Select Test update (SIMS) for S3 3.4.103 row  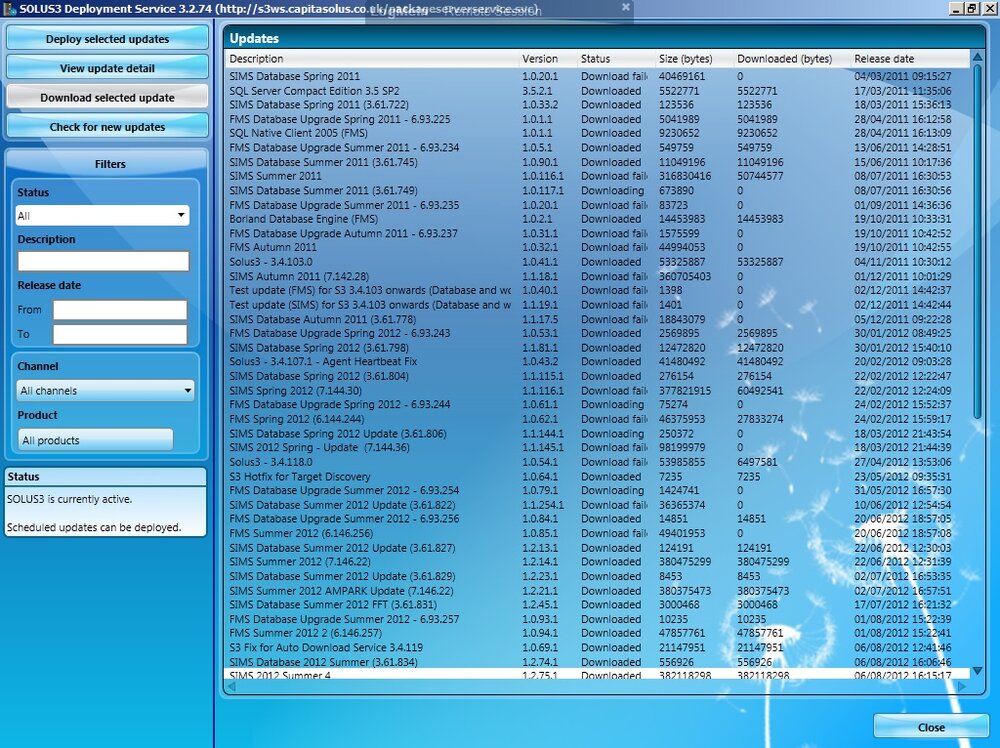point(597,305)
